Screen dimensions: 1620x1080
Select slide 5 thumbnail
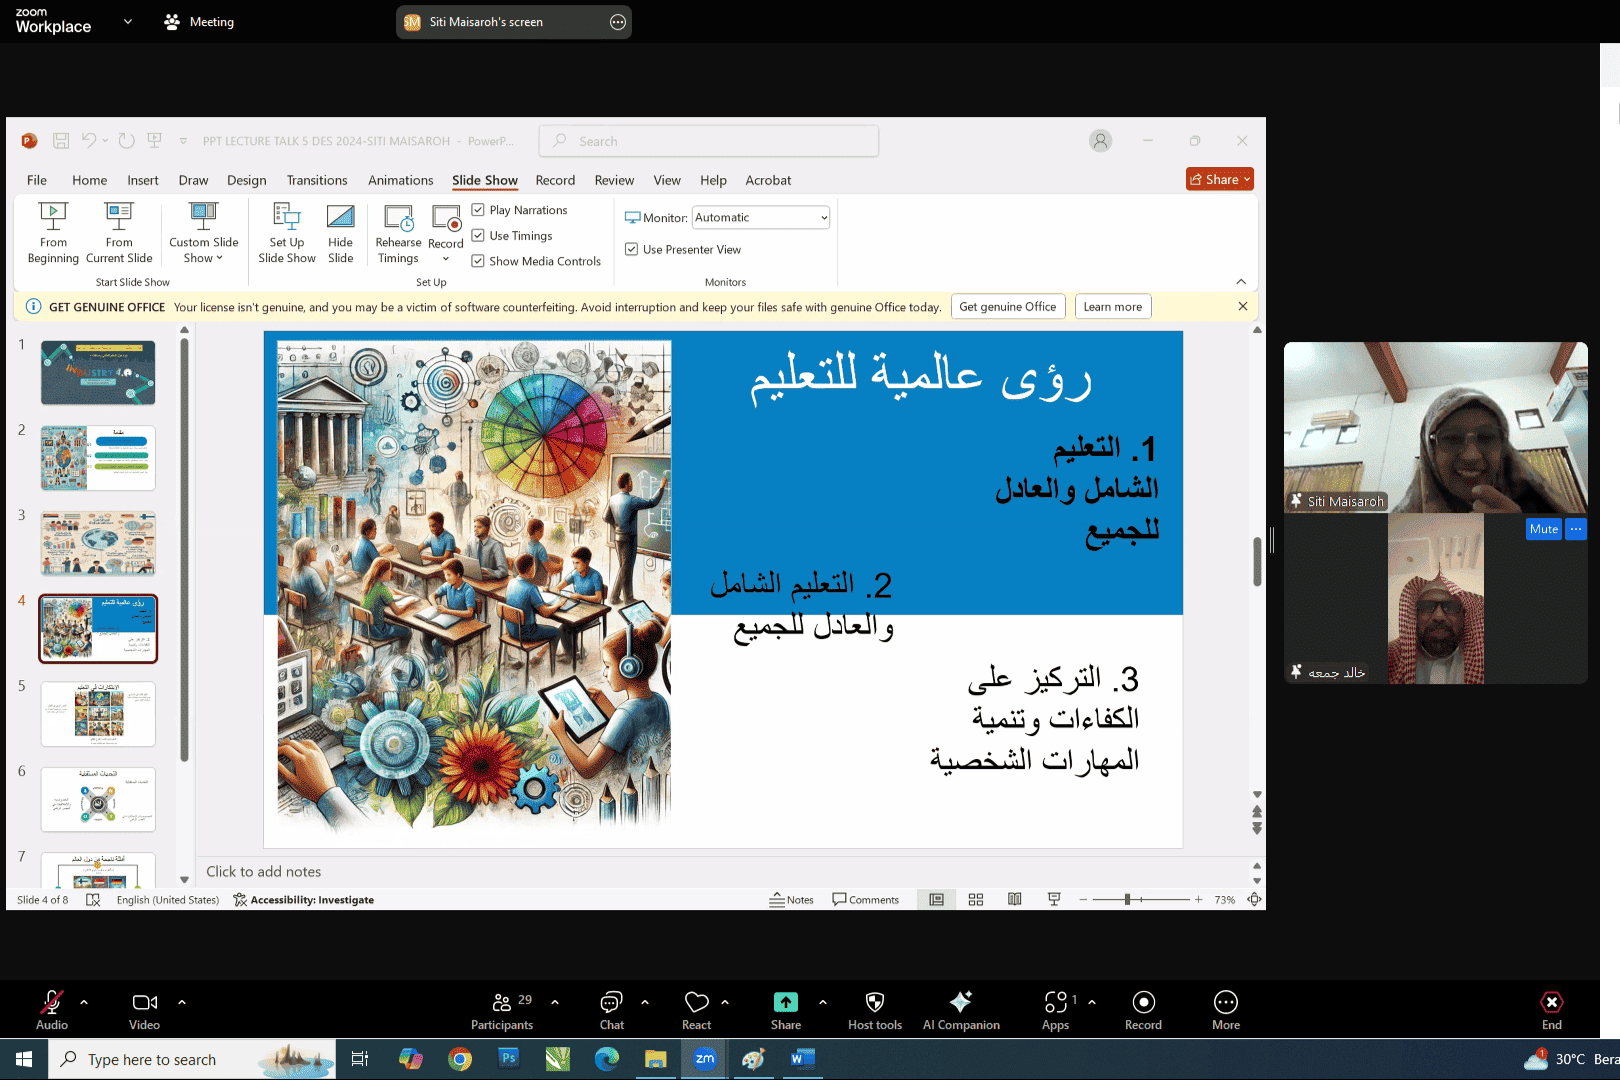point(98,714)
